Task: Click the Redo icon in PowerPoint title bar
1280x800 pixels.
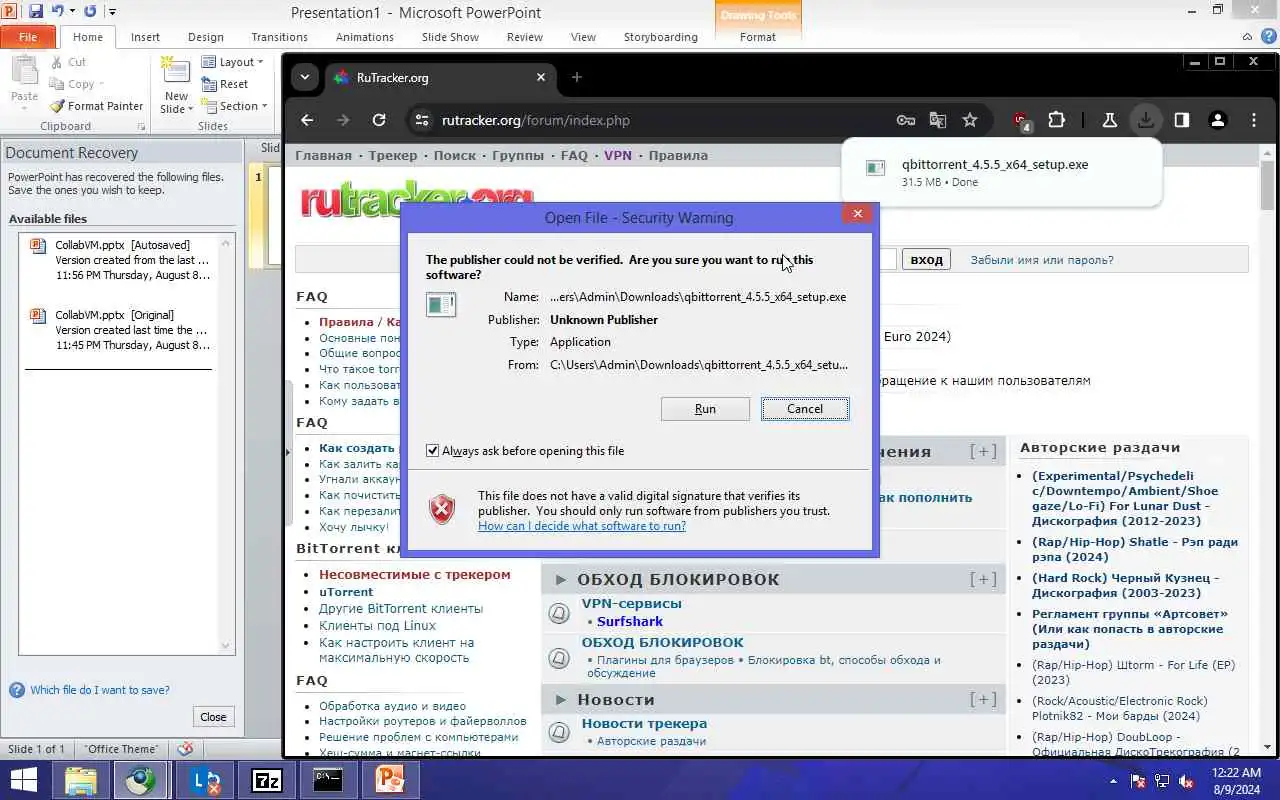Action: pos(90,12)
